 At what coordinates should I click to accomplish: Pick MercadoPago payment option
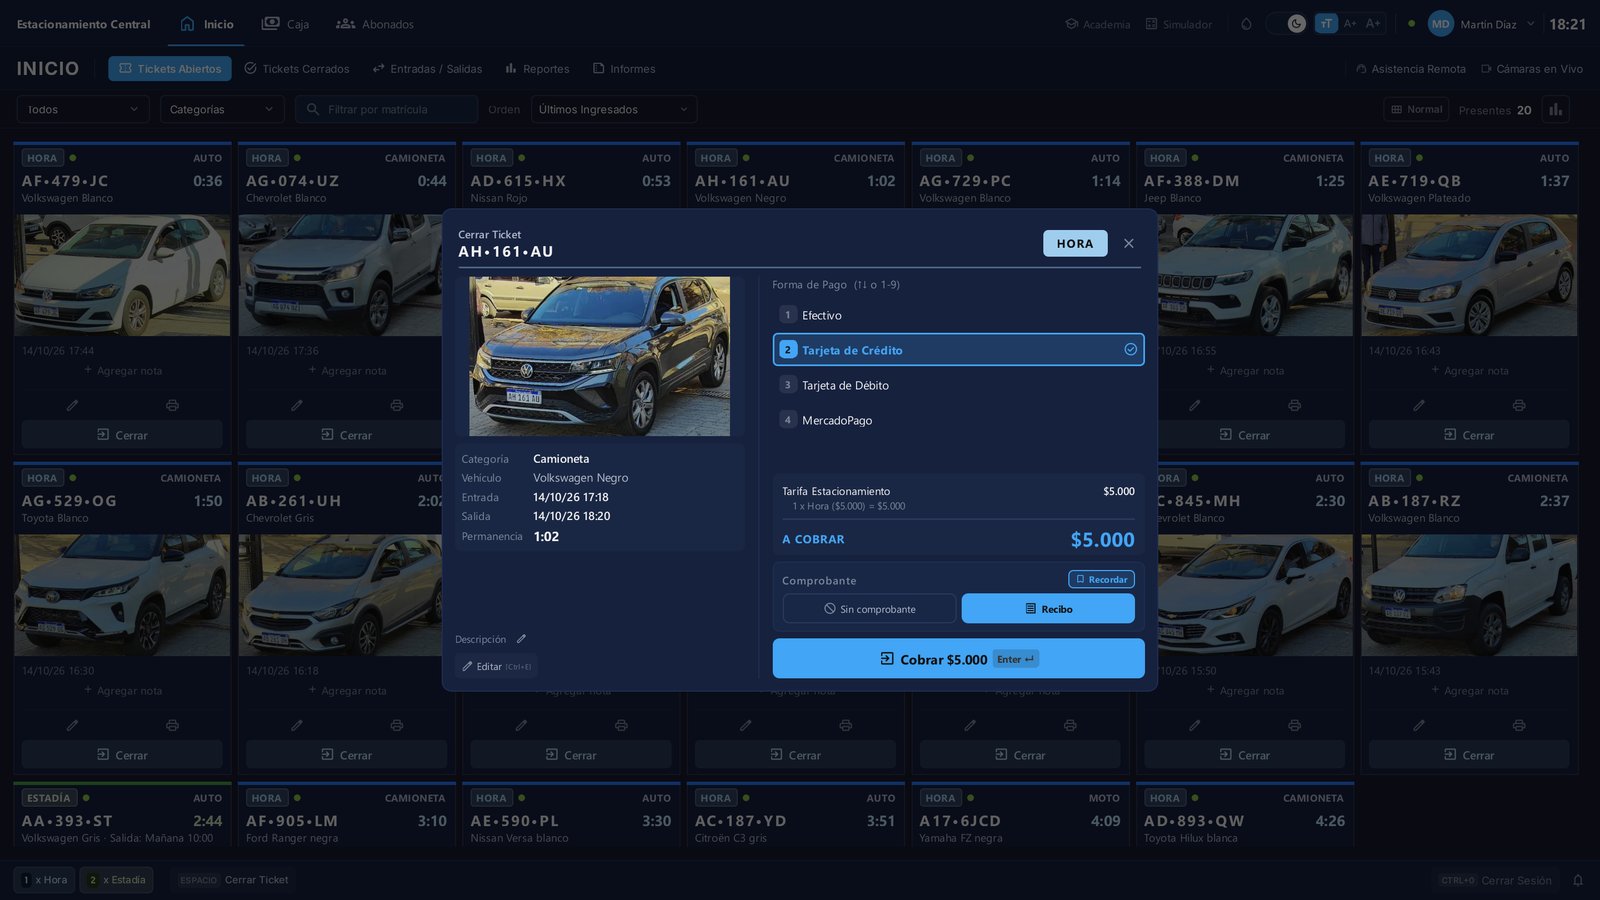958,420
